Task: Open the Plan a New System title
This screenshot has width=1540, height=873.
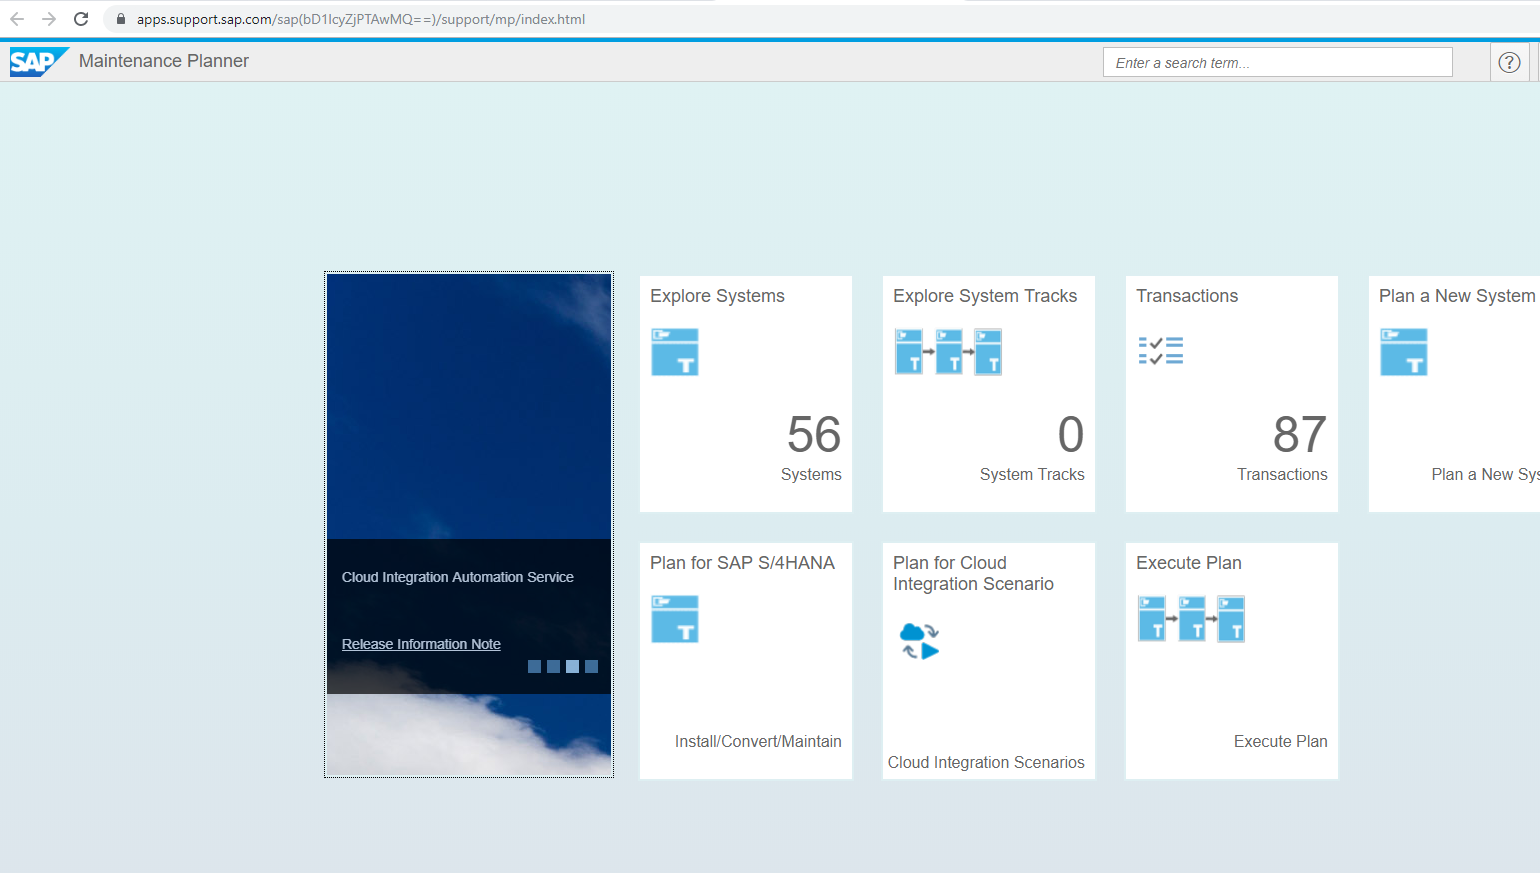Action: (1457, 296)
